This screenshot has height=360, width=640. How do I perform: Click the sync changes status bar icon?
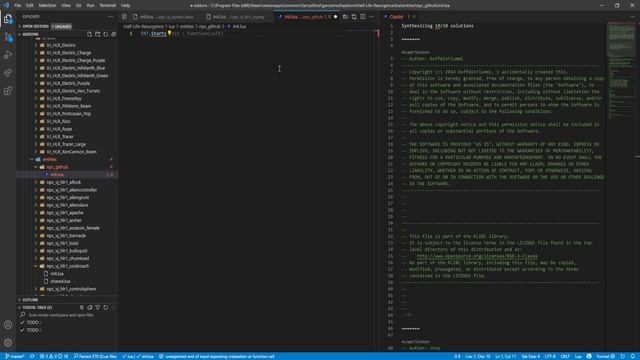tap(32, 356)
